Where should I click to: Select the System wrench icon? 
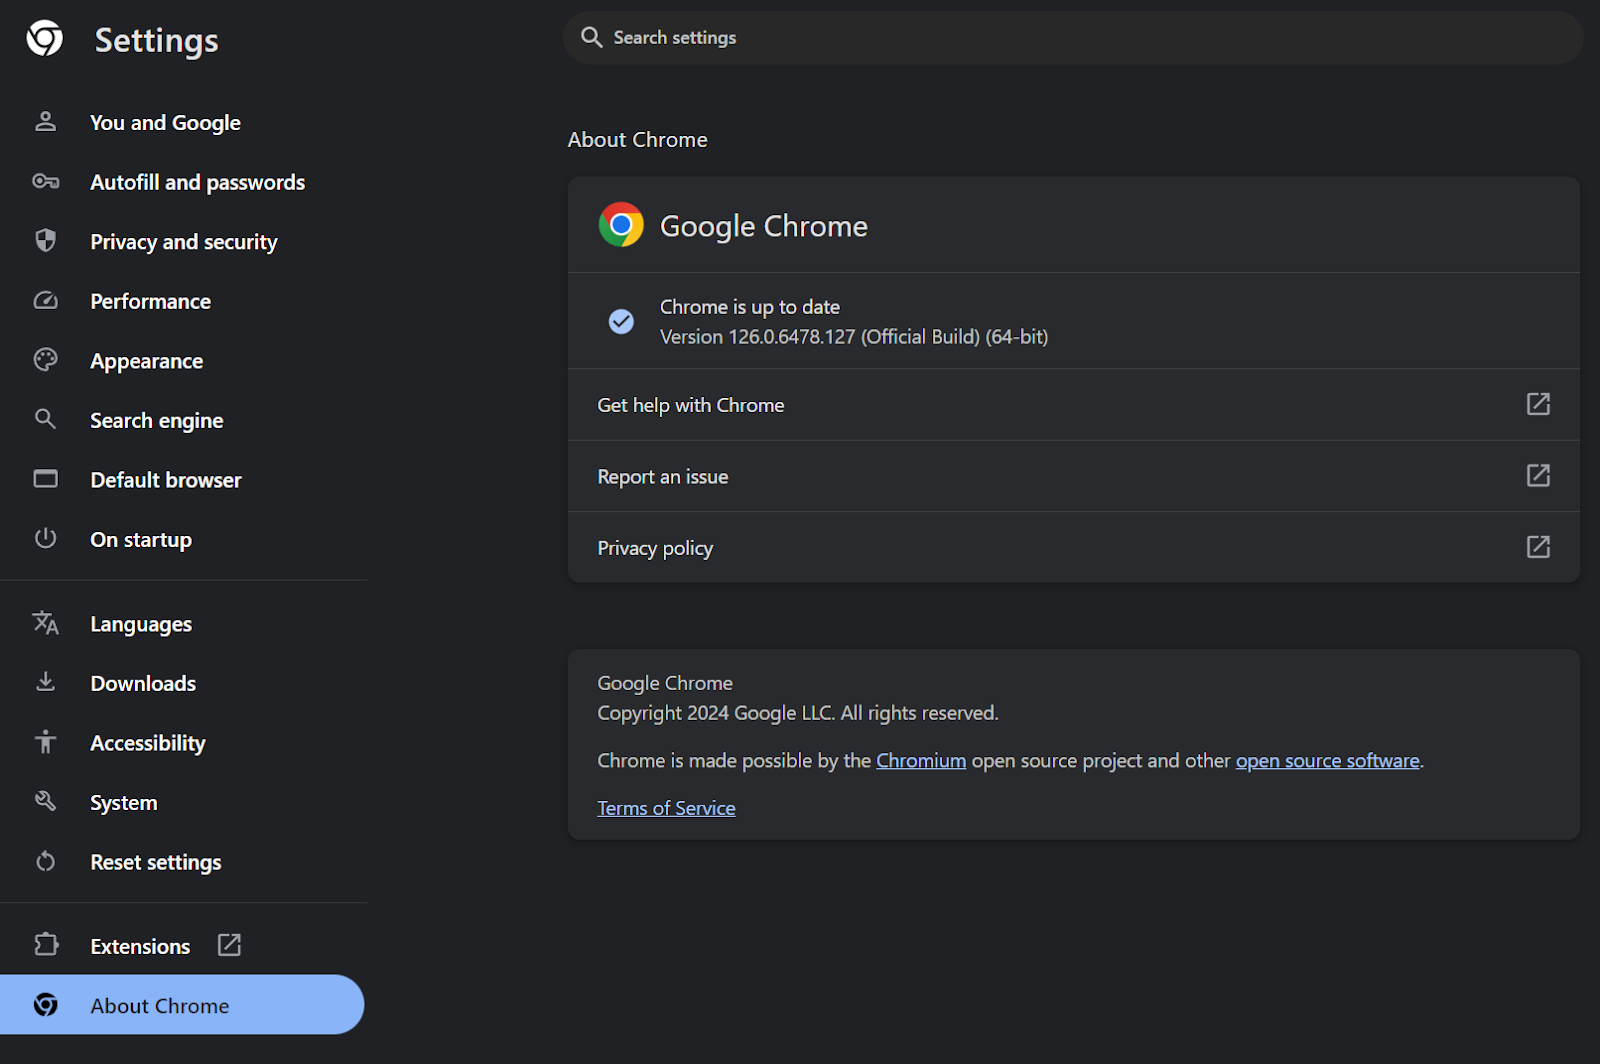[45, 801]
